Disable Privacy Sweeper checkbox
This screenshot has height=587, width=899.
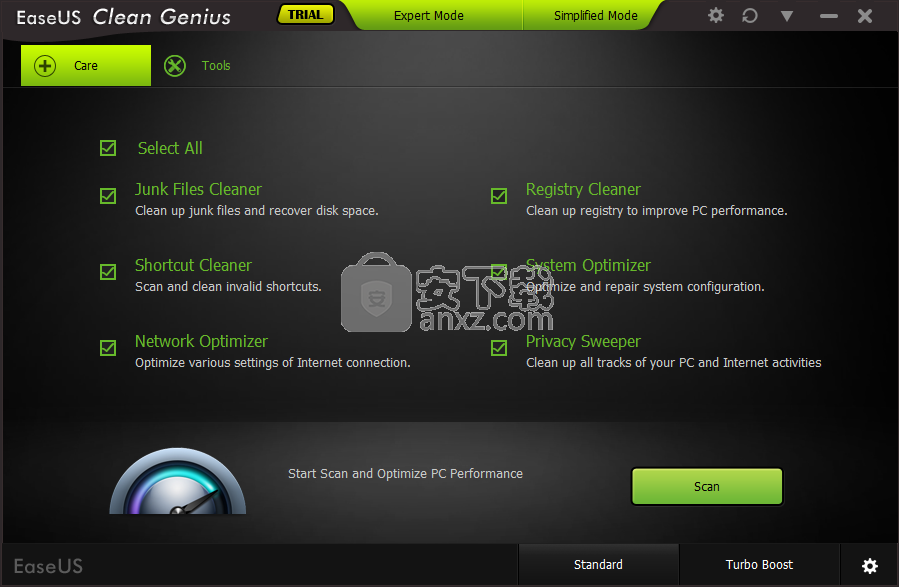[499, 348]
